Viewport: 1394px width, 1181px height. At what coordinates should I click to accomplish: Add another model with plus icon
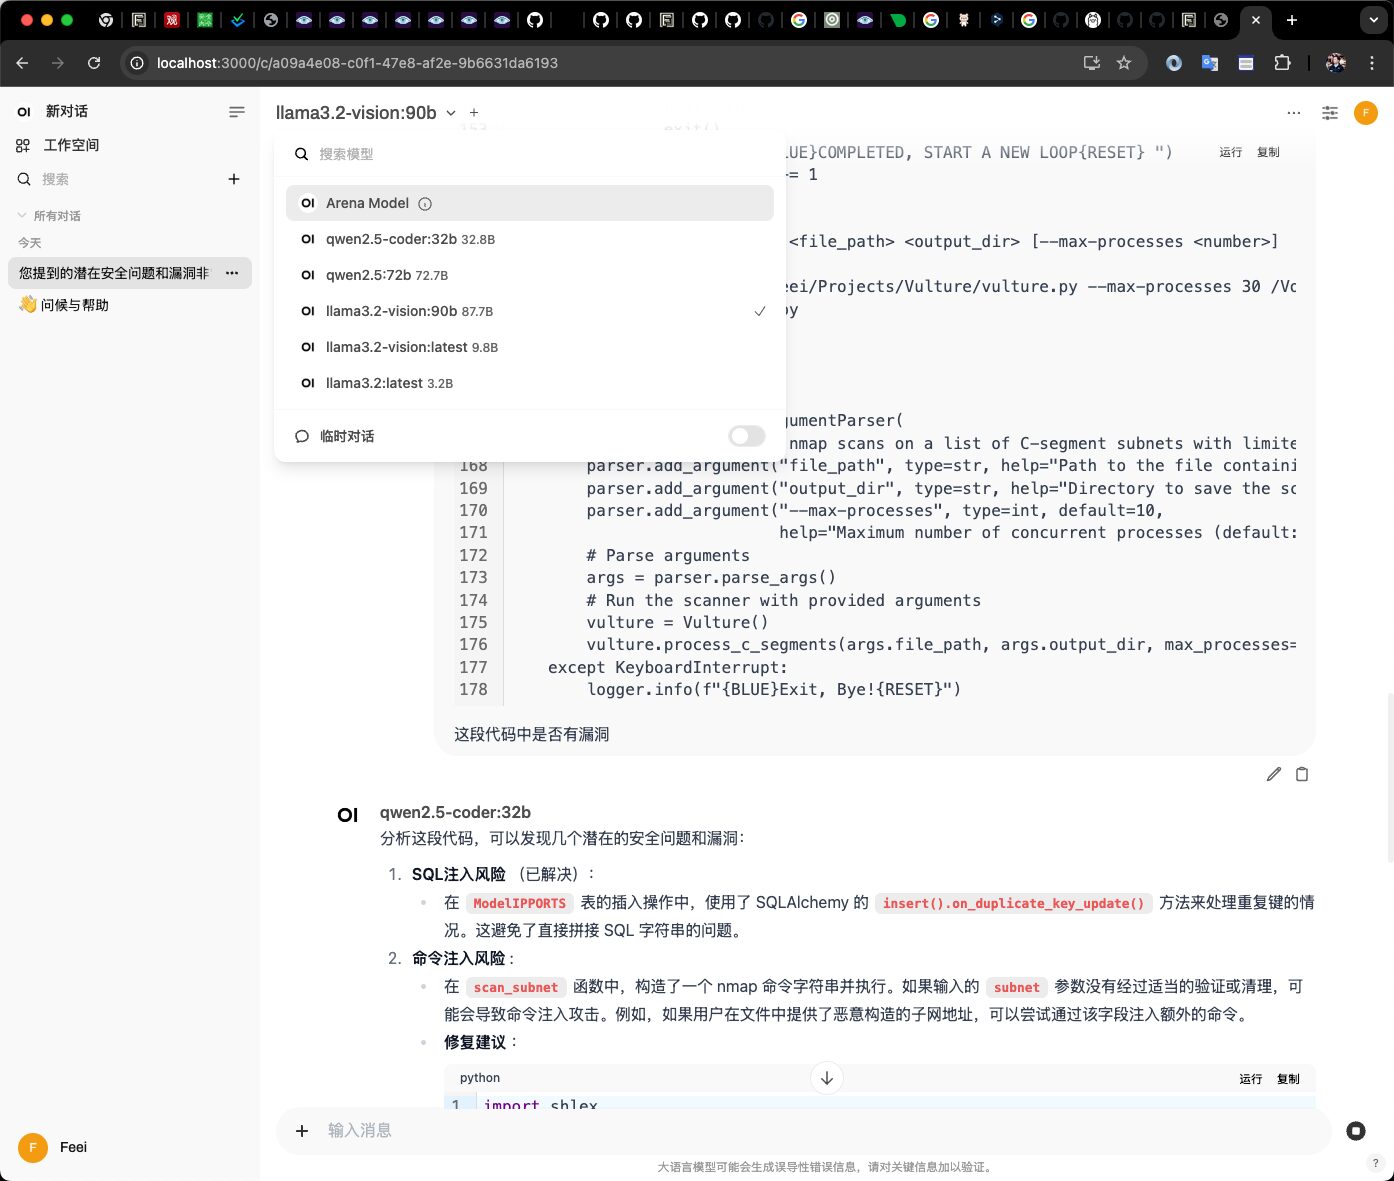pyautogui.click(x=474, y=113)
